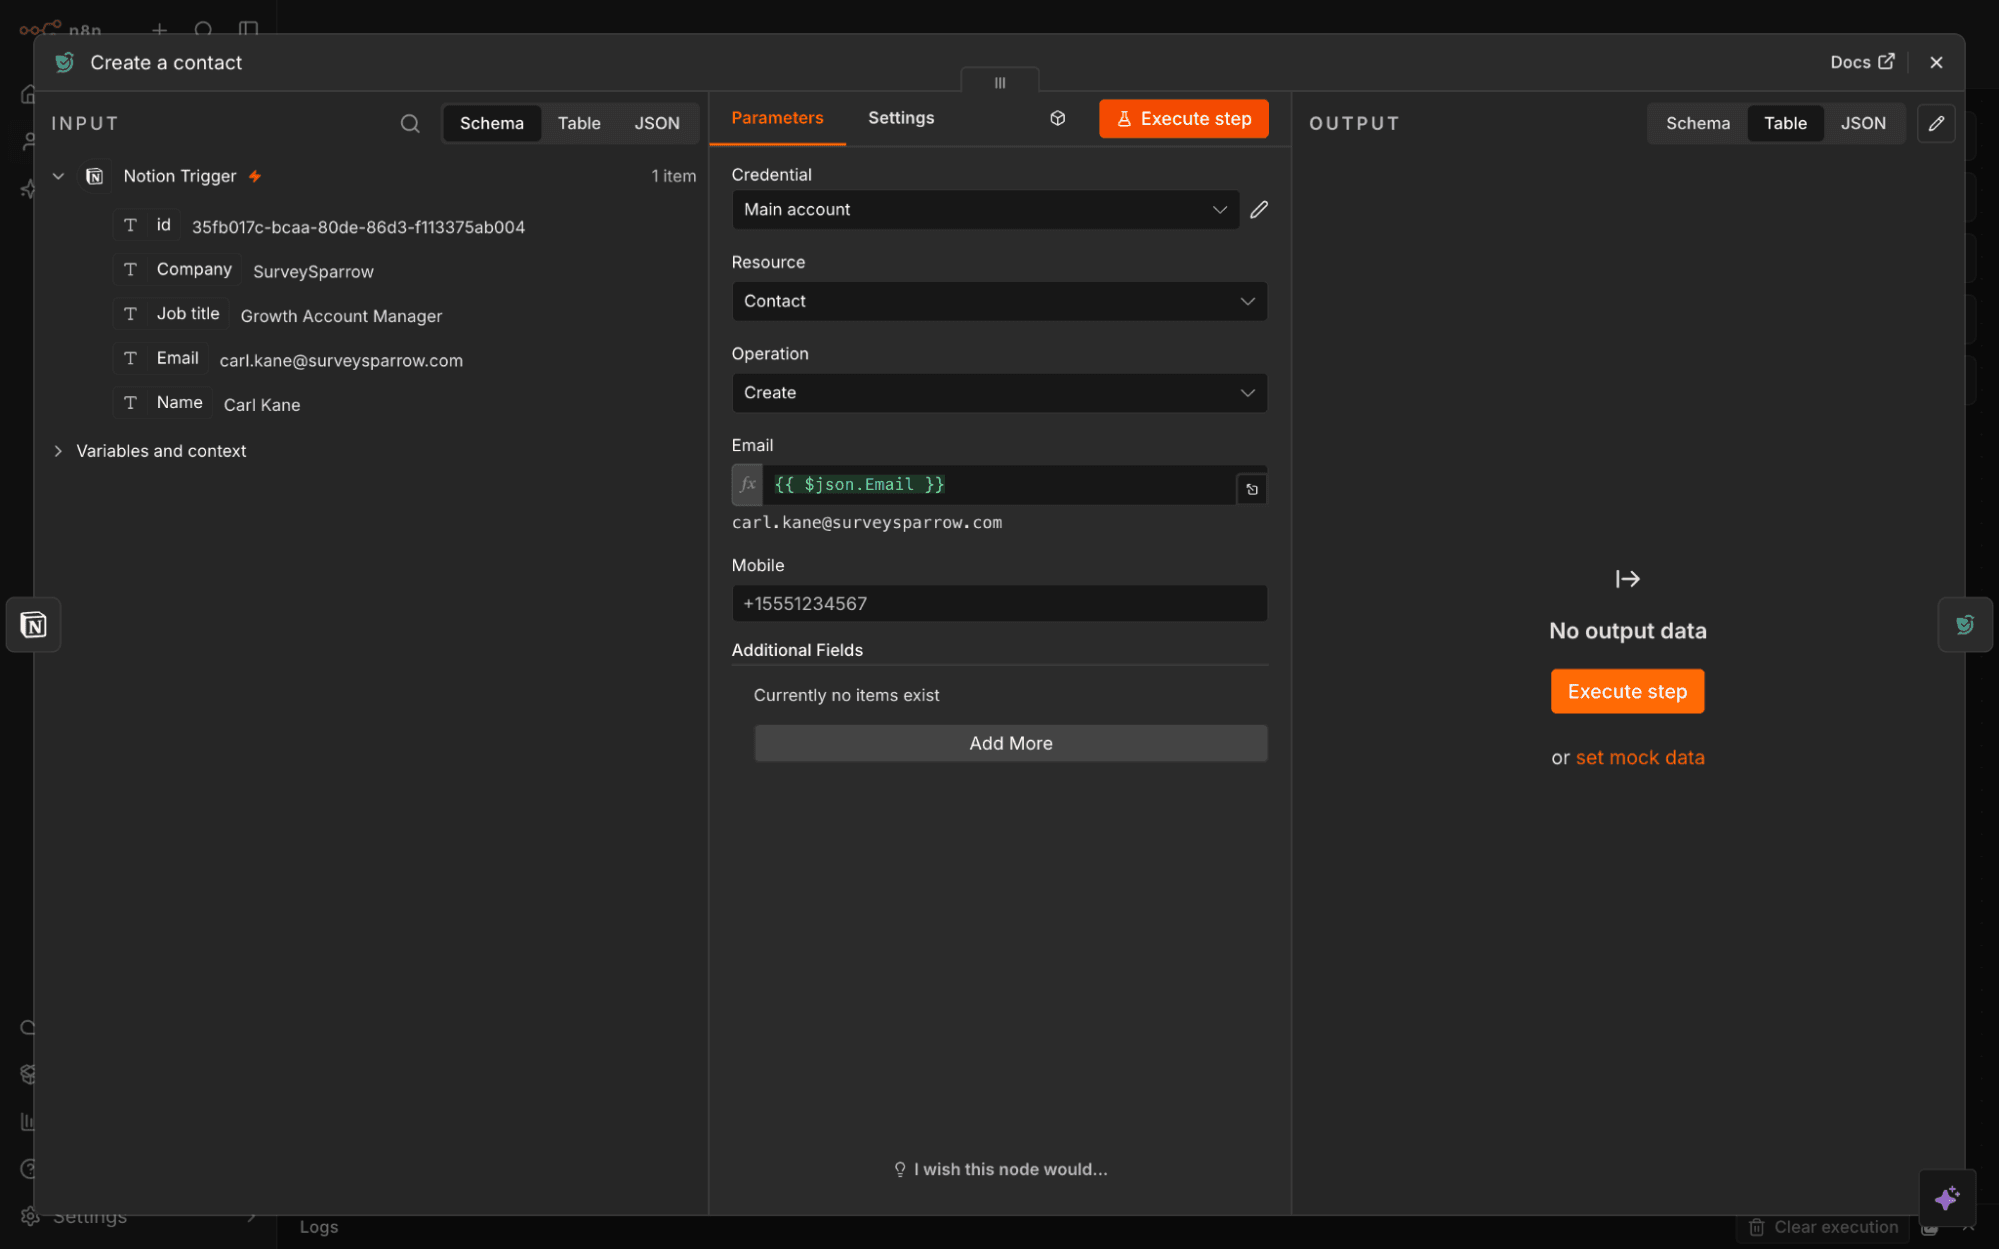The image size is (1999, 1250).
Task: Click the Email expression field
Action: pos(999,484)
